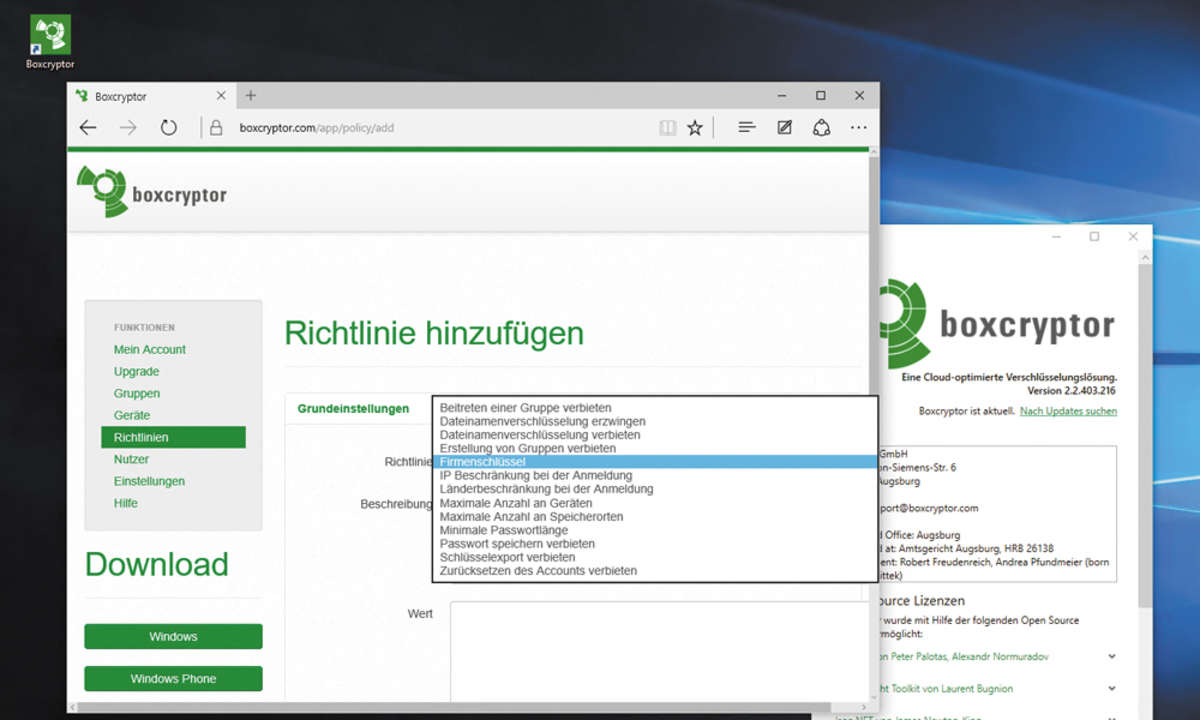Viewport: 1200px width, 720px height.
Task: Go back with the browser back arrow
Action: click(88, 128)
